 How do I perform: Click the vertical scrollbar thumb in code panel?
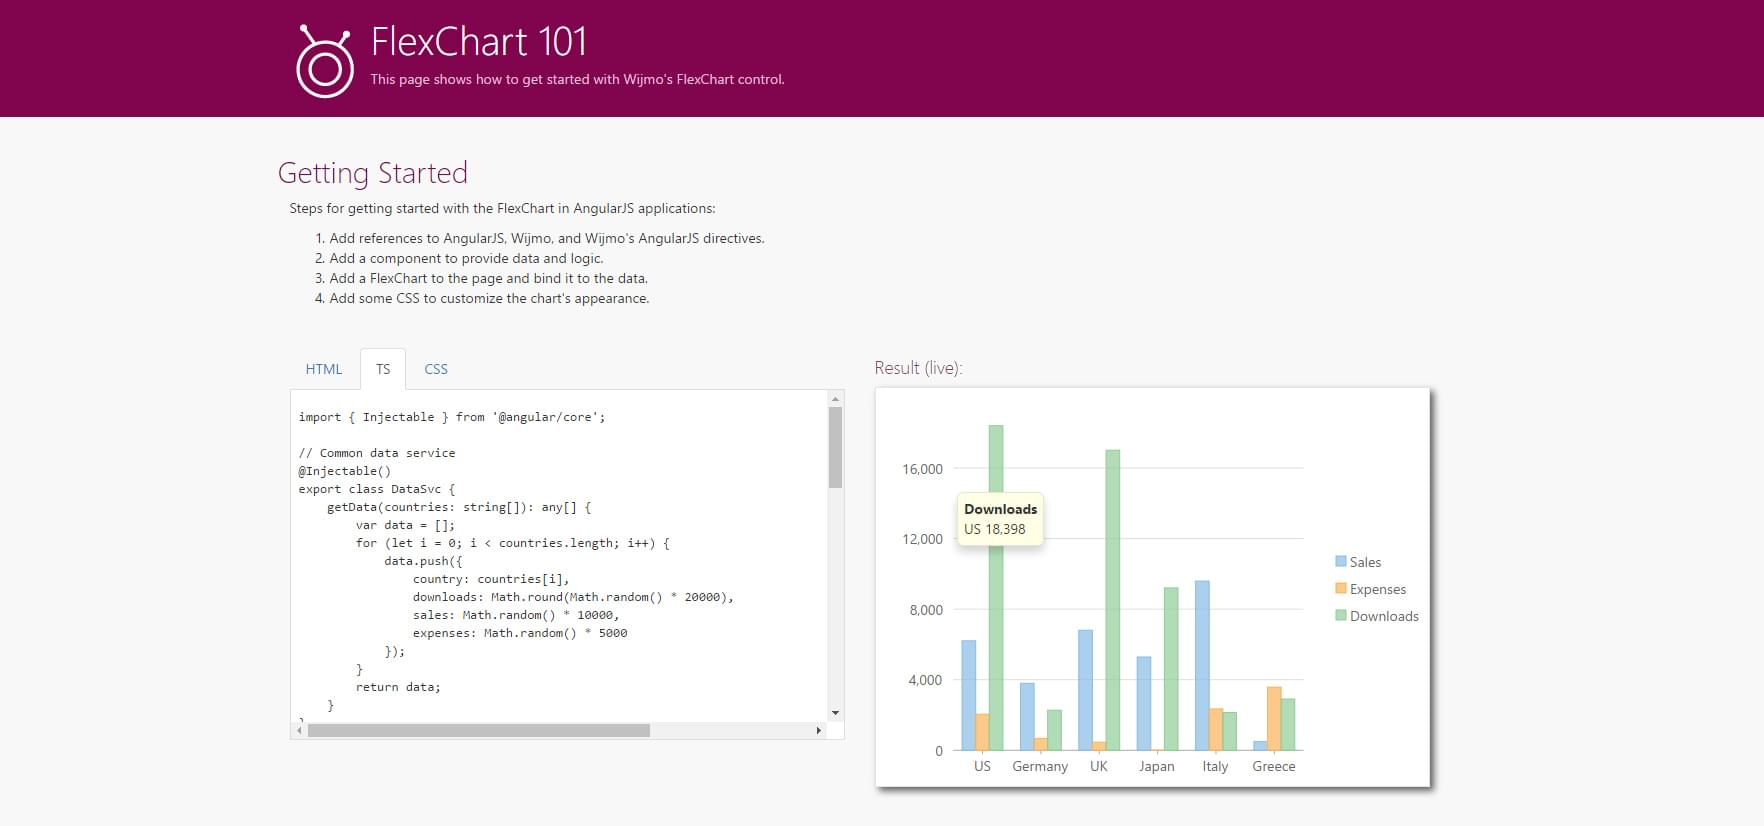click(835, 447)
